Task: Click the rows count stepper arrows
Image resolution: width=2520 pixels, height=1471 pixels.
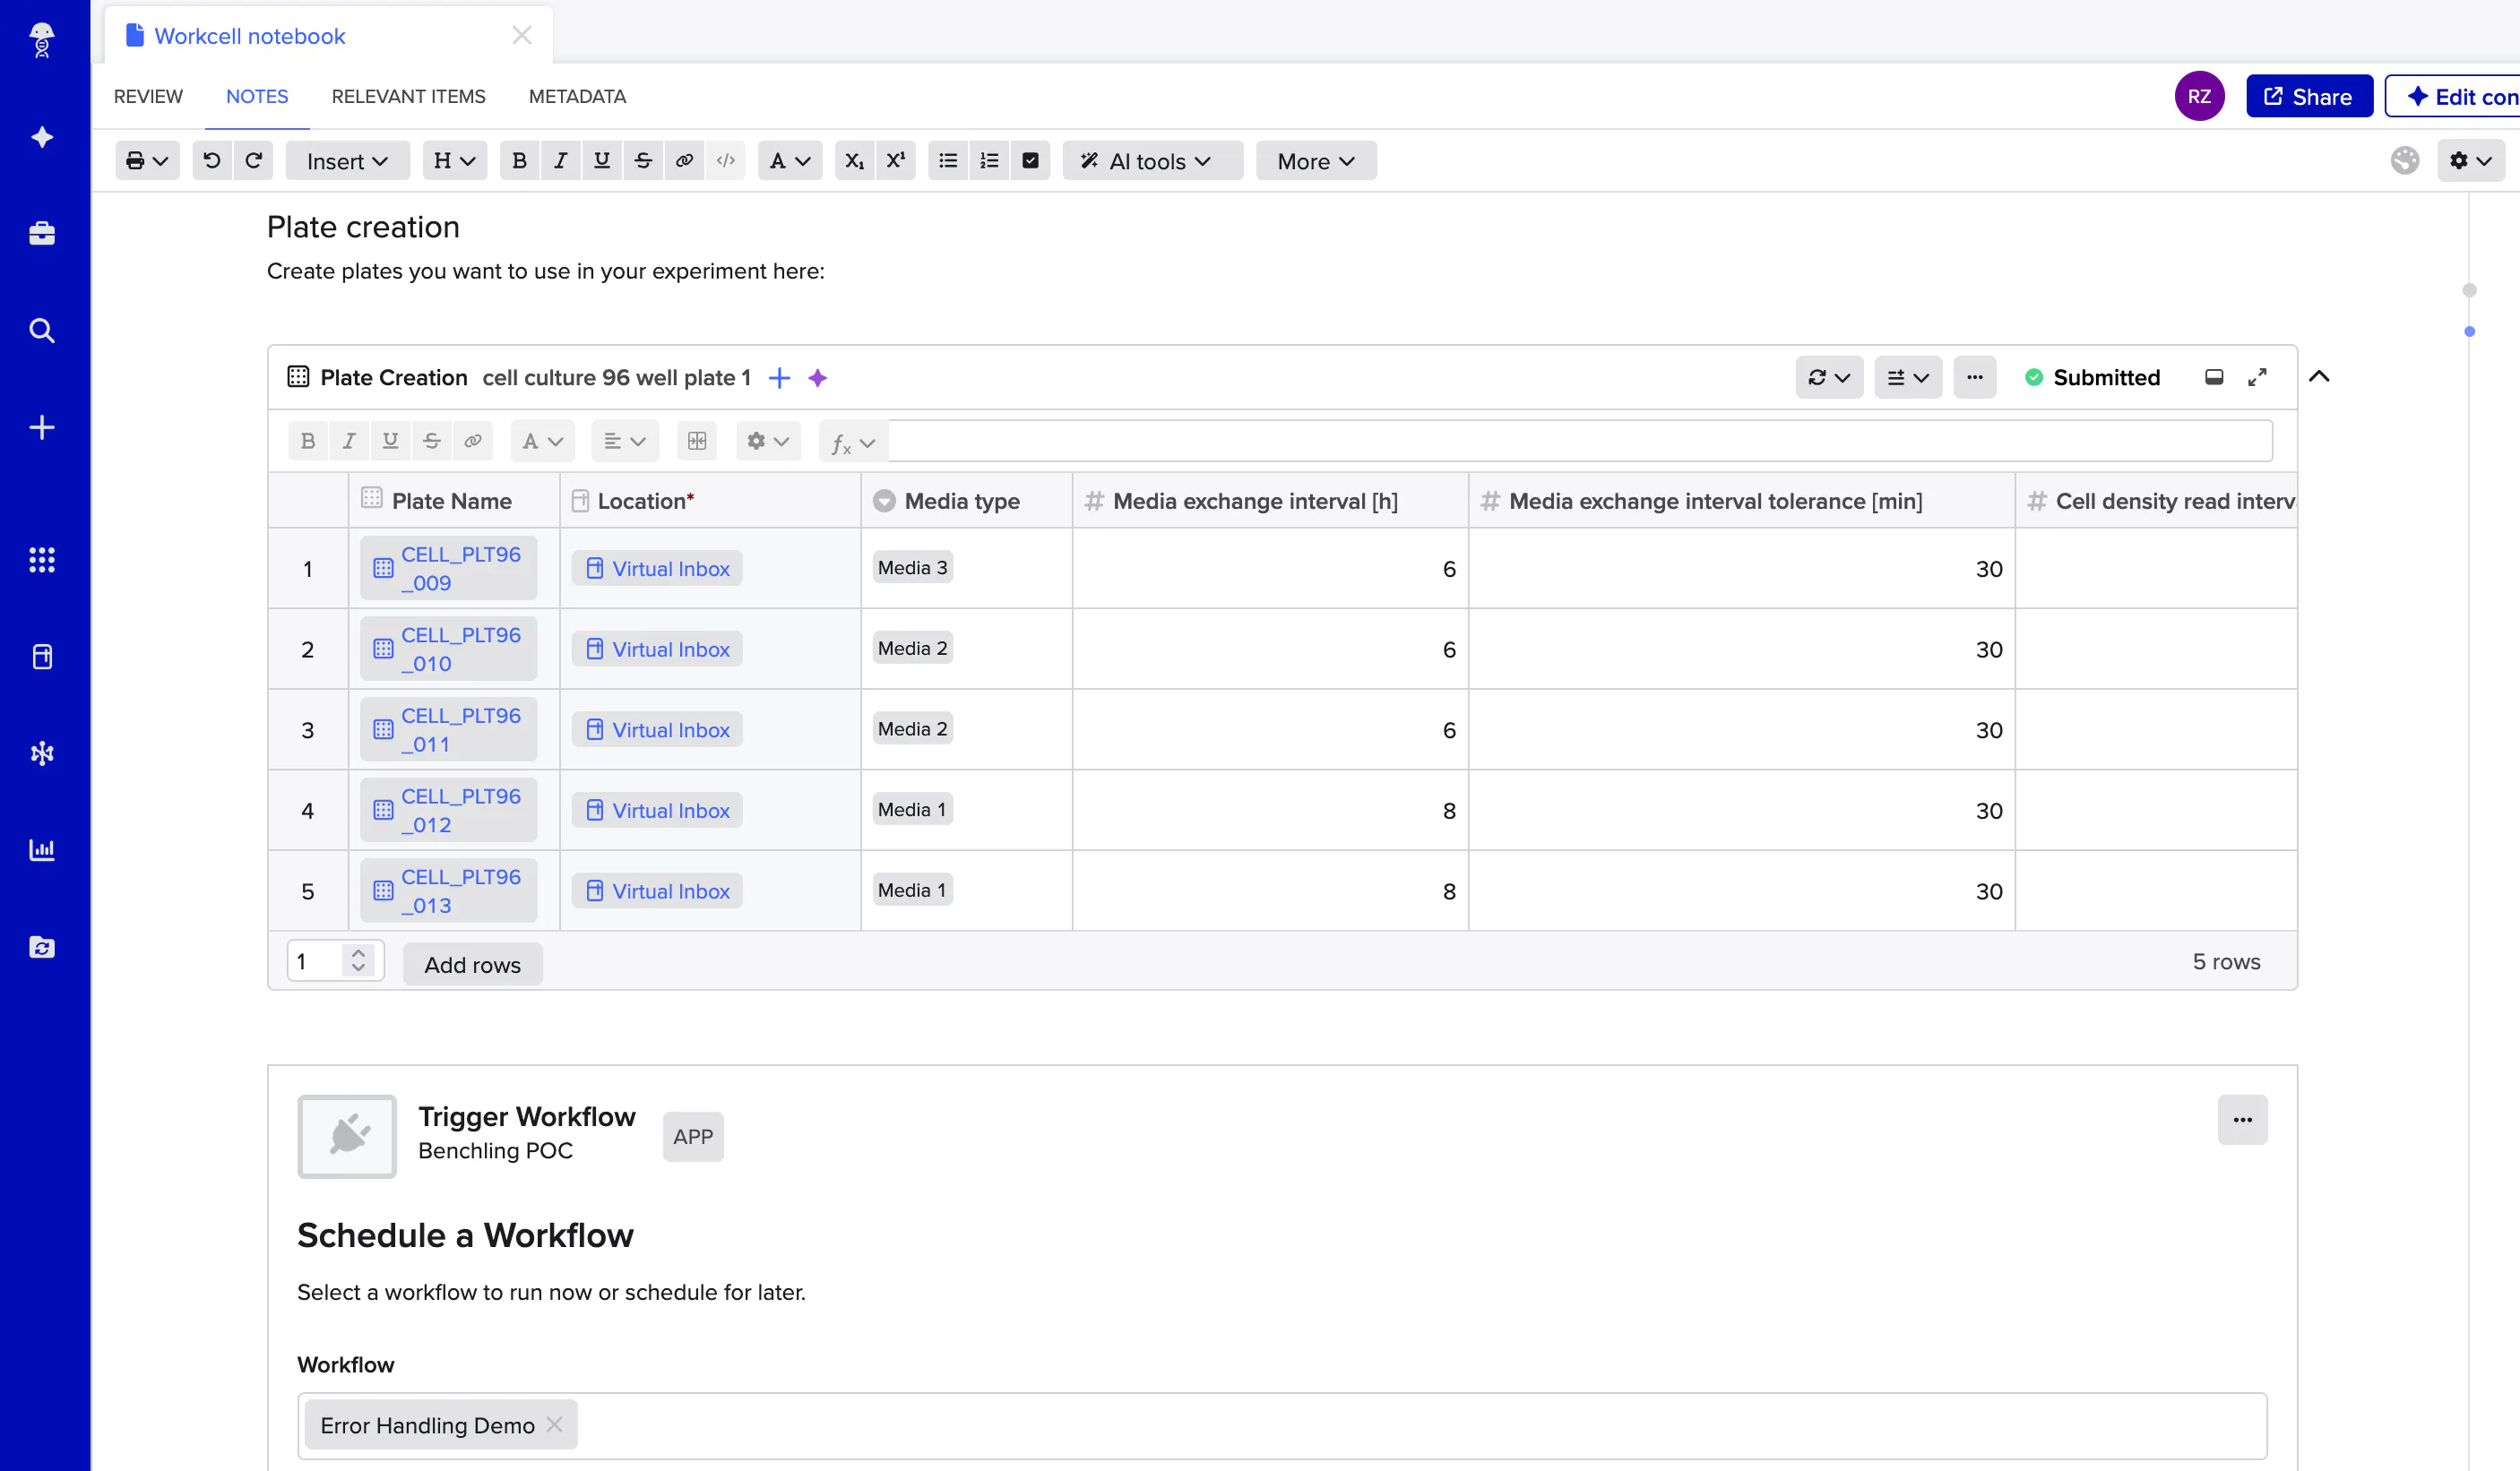Action: [x=358, y=960]
